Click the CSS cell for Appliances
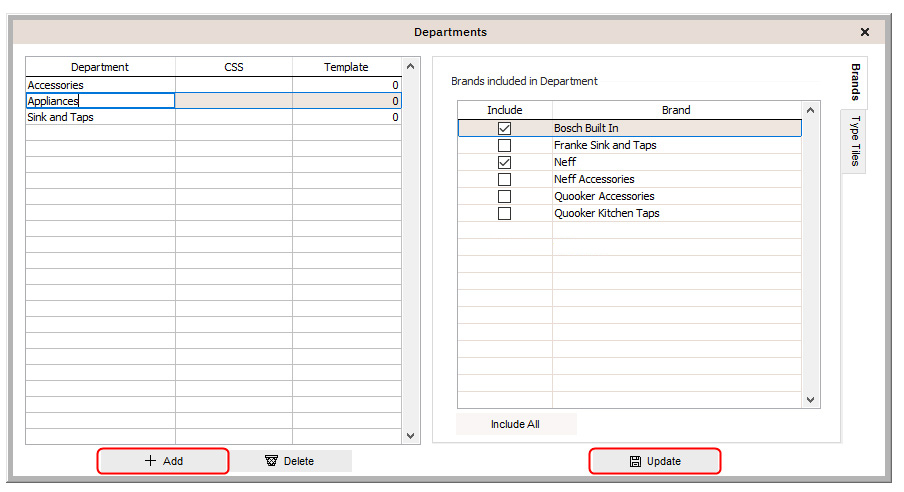904x492 pixels. pos(233,101)
